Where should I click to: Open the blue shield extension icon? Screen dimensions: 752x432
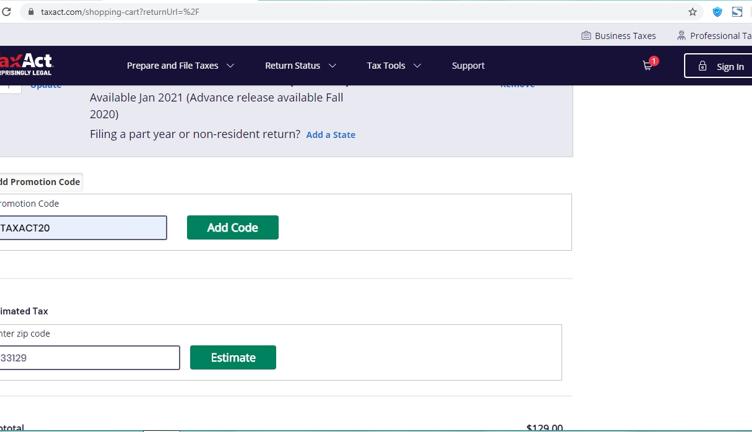(717, 12)
